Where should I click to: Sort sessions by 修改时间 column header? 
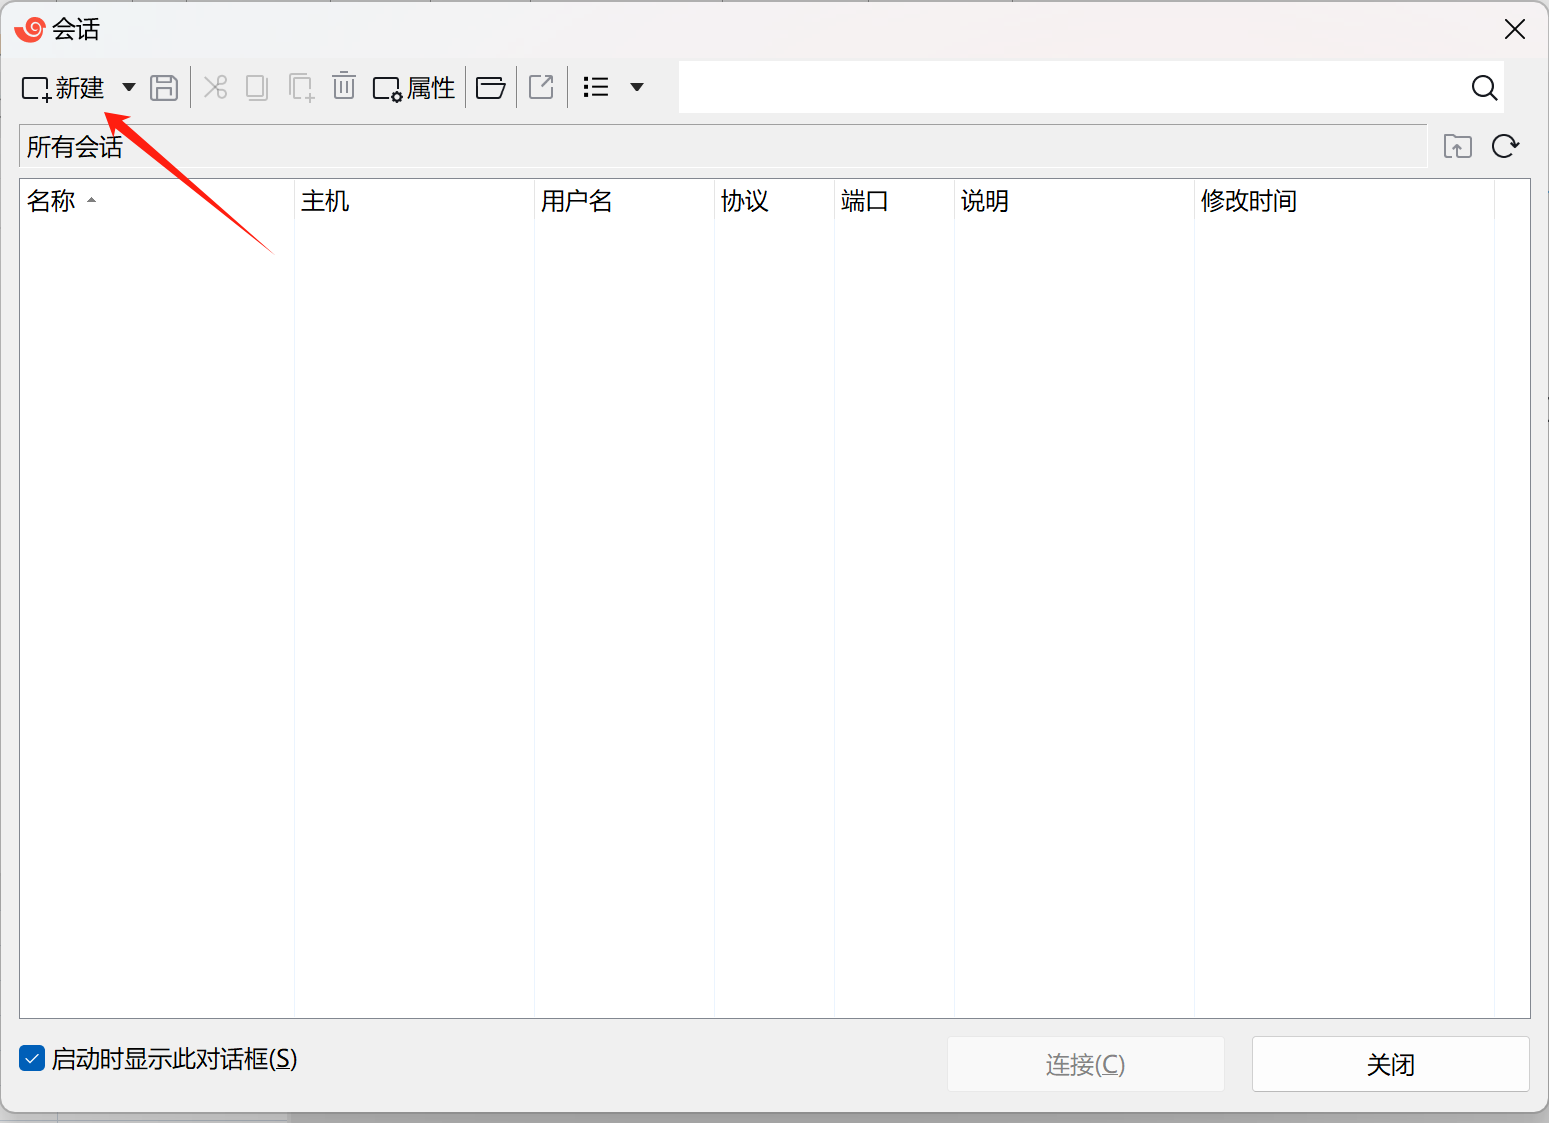click(1248, 201)
